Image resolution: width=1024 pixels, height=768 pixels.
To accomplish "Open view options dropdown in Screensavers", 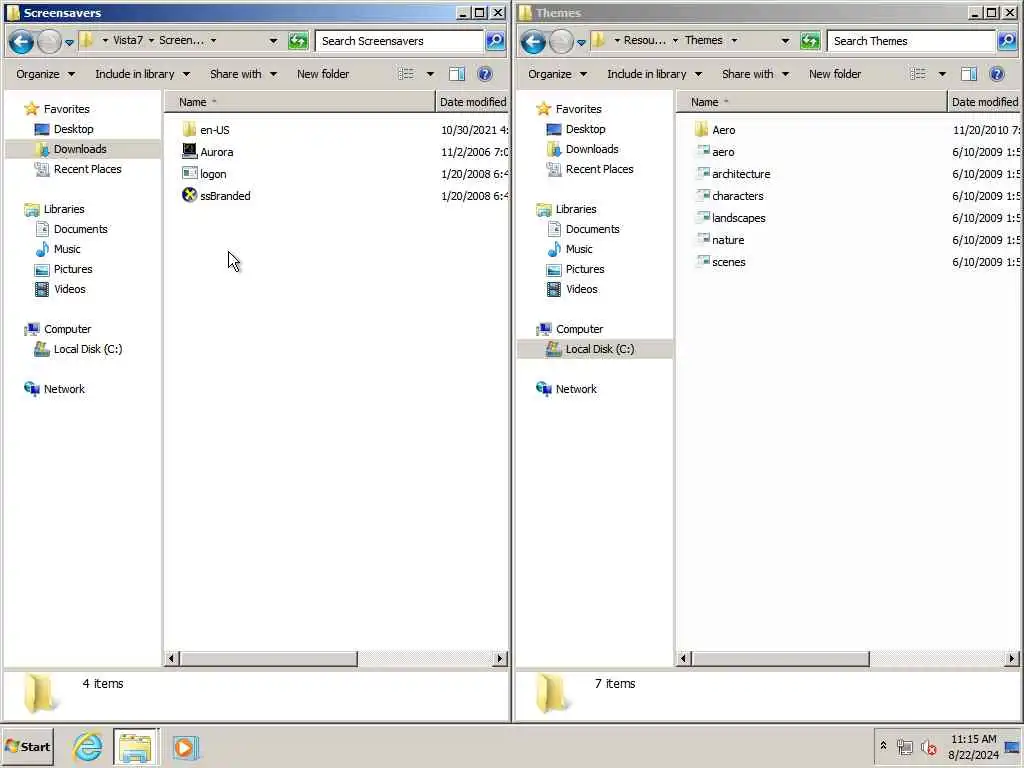I will (x=430, y=74).
